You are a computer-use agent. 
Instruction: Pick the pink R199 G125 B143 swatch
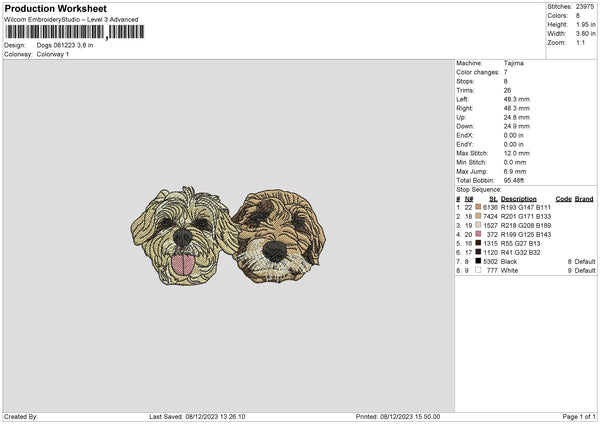479,234
